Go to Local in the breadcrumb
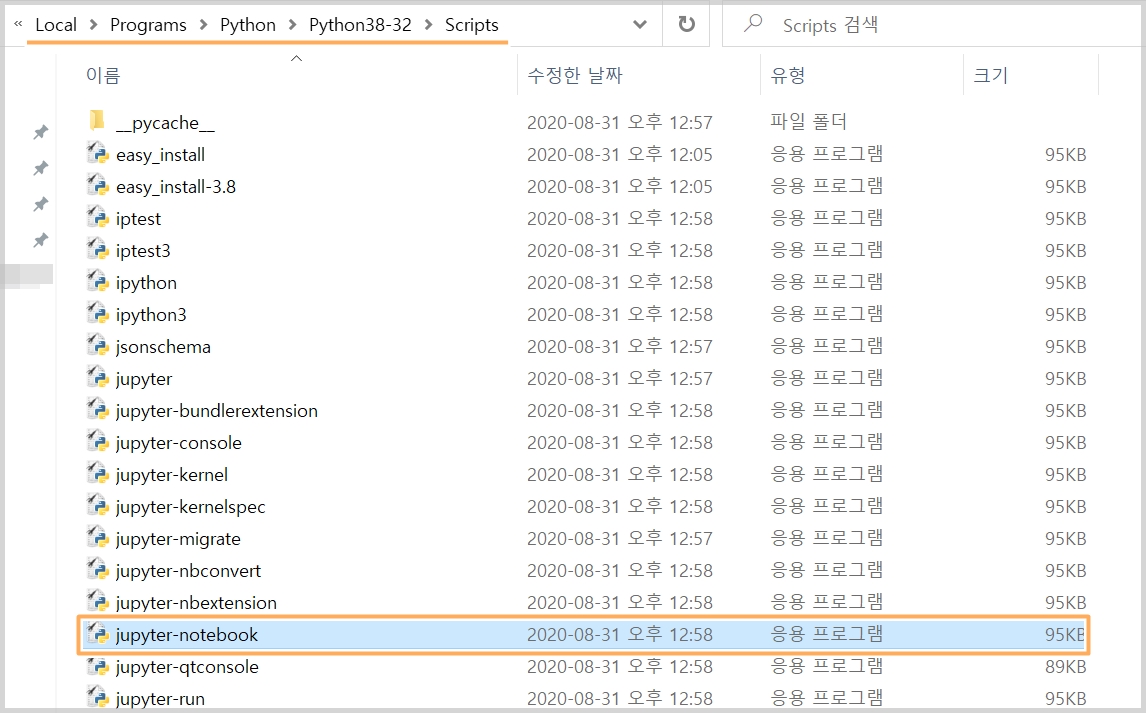The height and width of the screenshot is (713, 1146). point(56,25)
